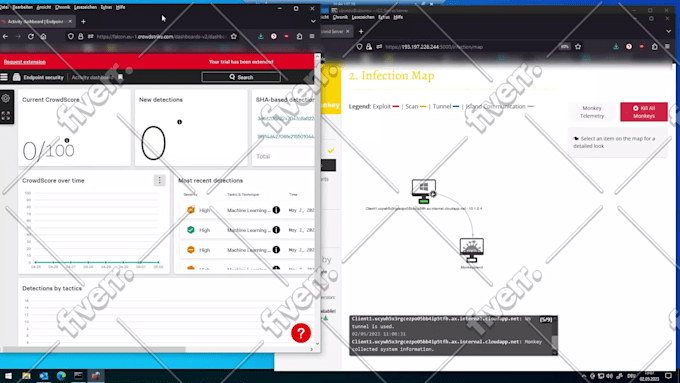680x383 pixels.
Task: Open the Bearbeiten menu in CrowdStrike browser
Action: coord(22,7)
